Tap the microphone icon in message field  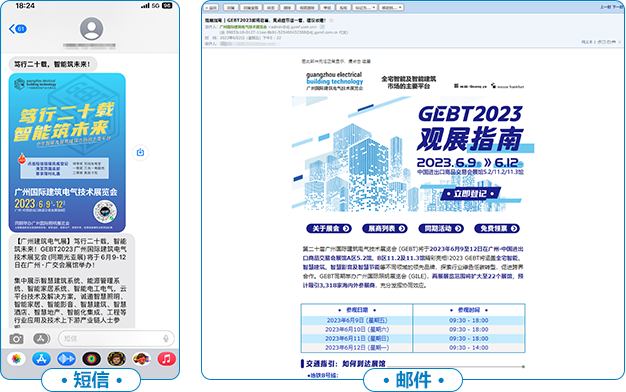pyautogui.click(x=166, y=339)
